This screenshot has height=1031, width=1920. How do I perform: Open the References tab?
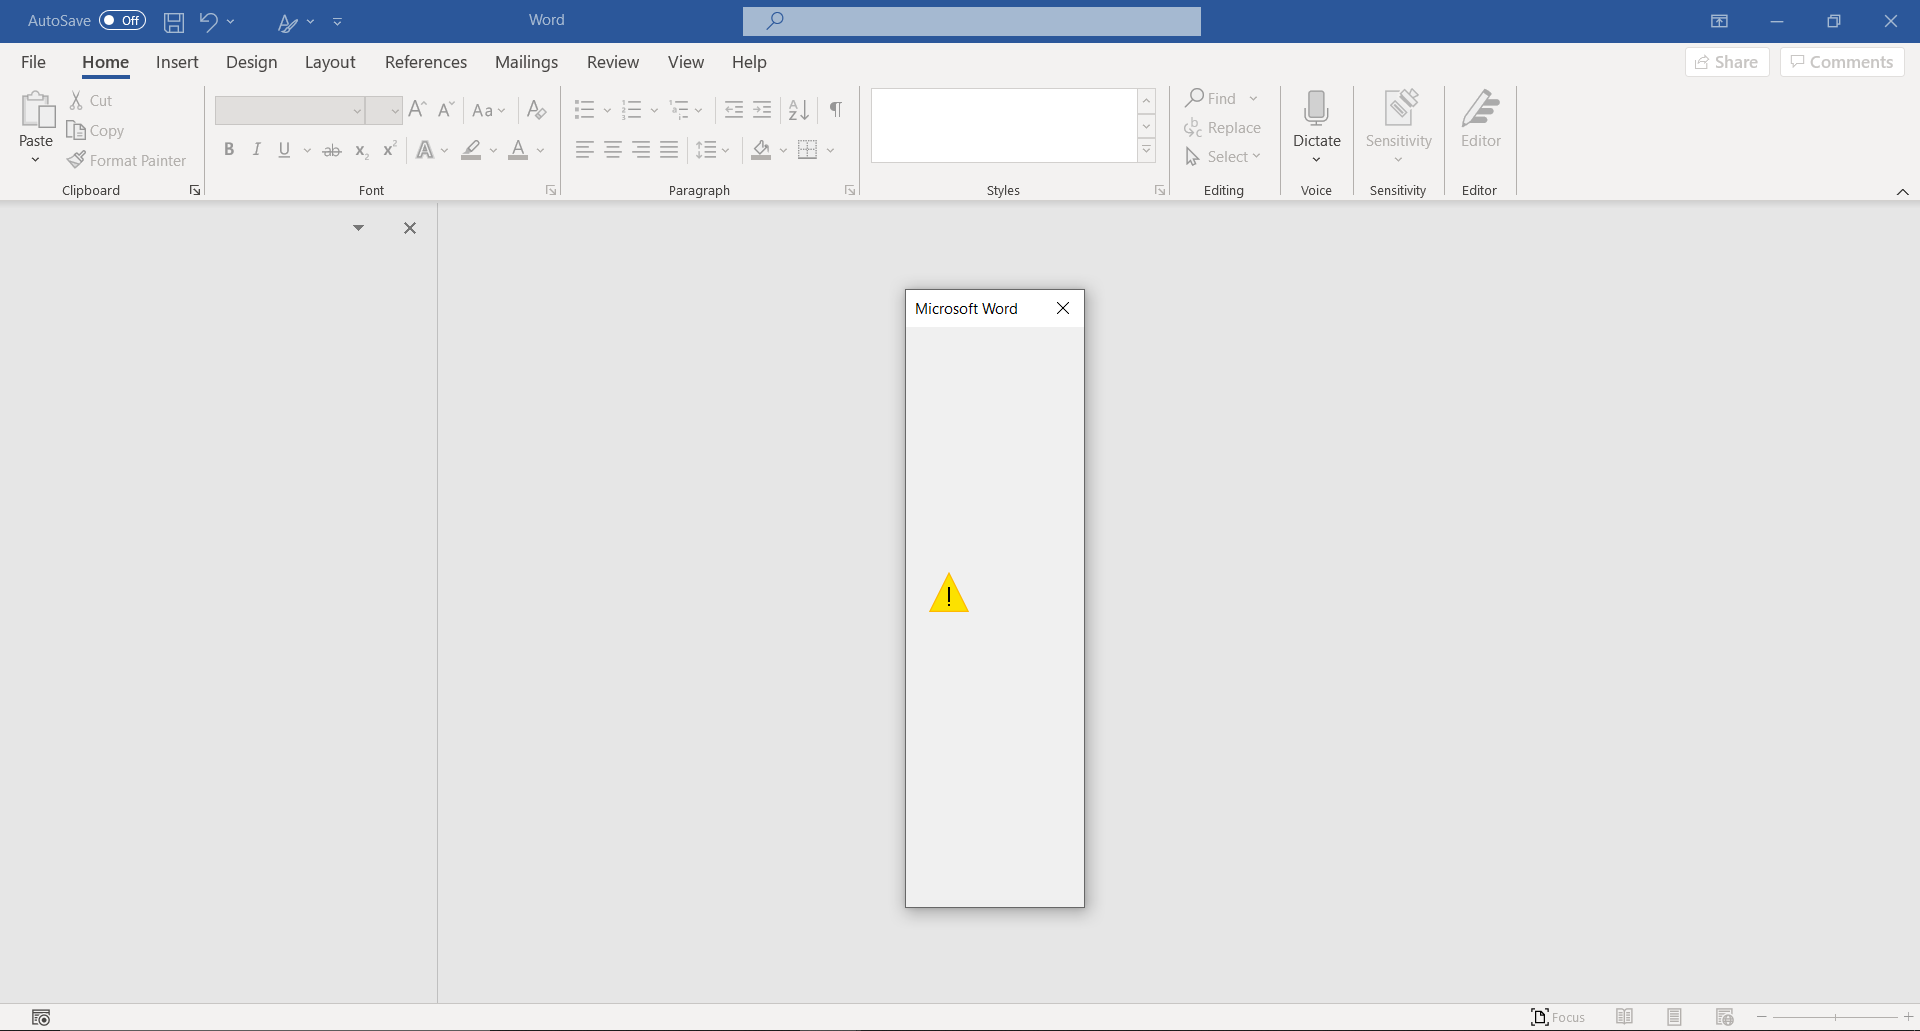(426, 62)
